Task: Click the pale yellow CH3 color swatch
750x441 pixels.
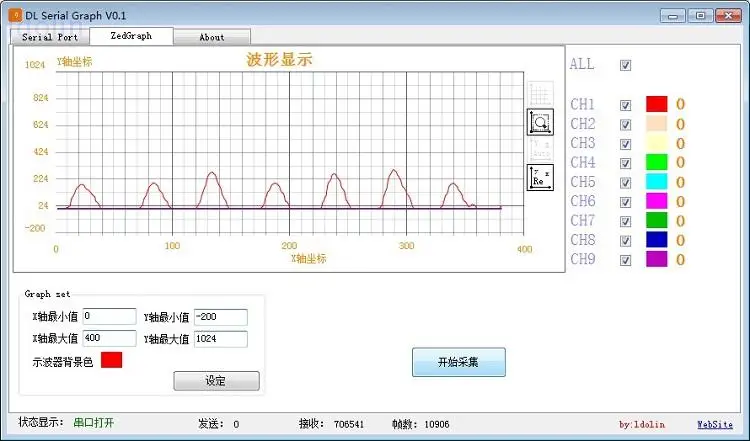Action: (x=656, y=143)
